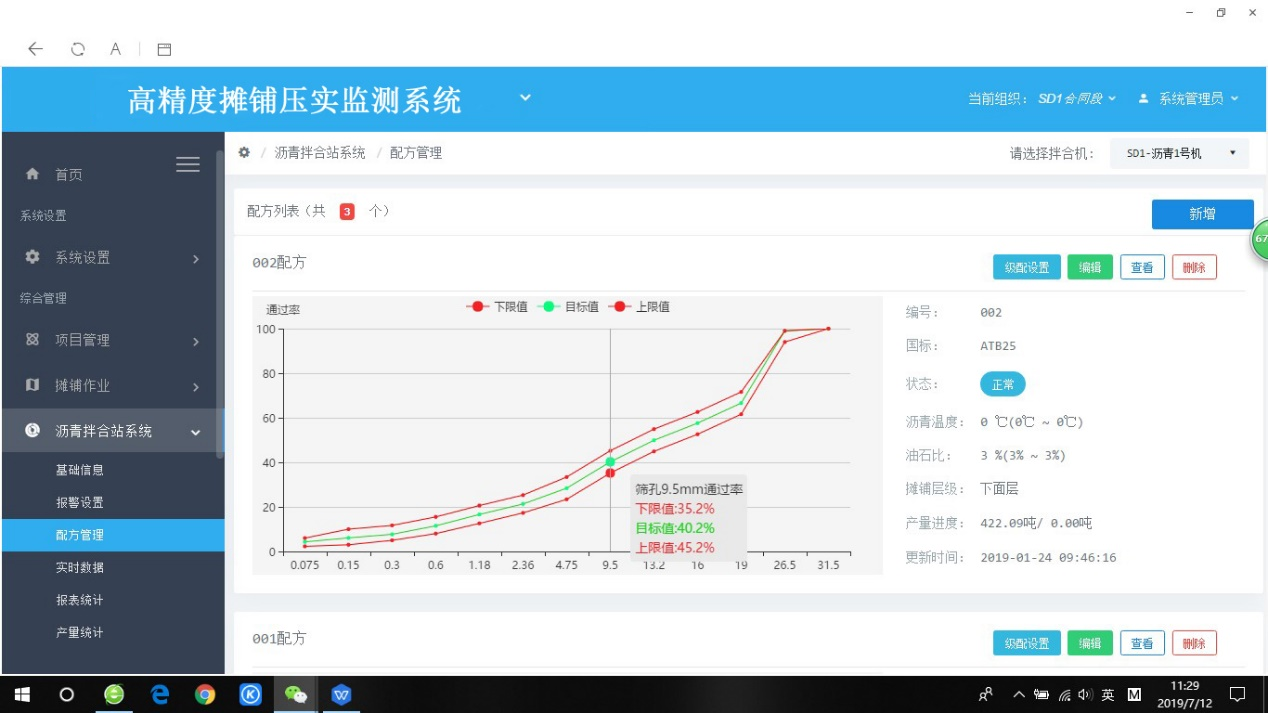The width and height of the screenshot is (1268, 713).
Task: Open Cortana search circle
Action: tap(67, 694)
